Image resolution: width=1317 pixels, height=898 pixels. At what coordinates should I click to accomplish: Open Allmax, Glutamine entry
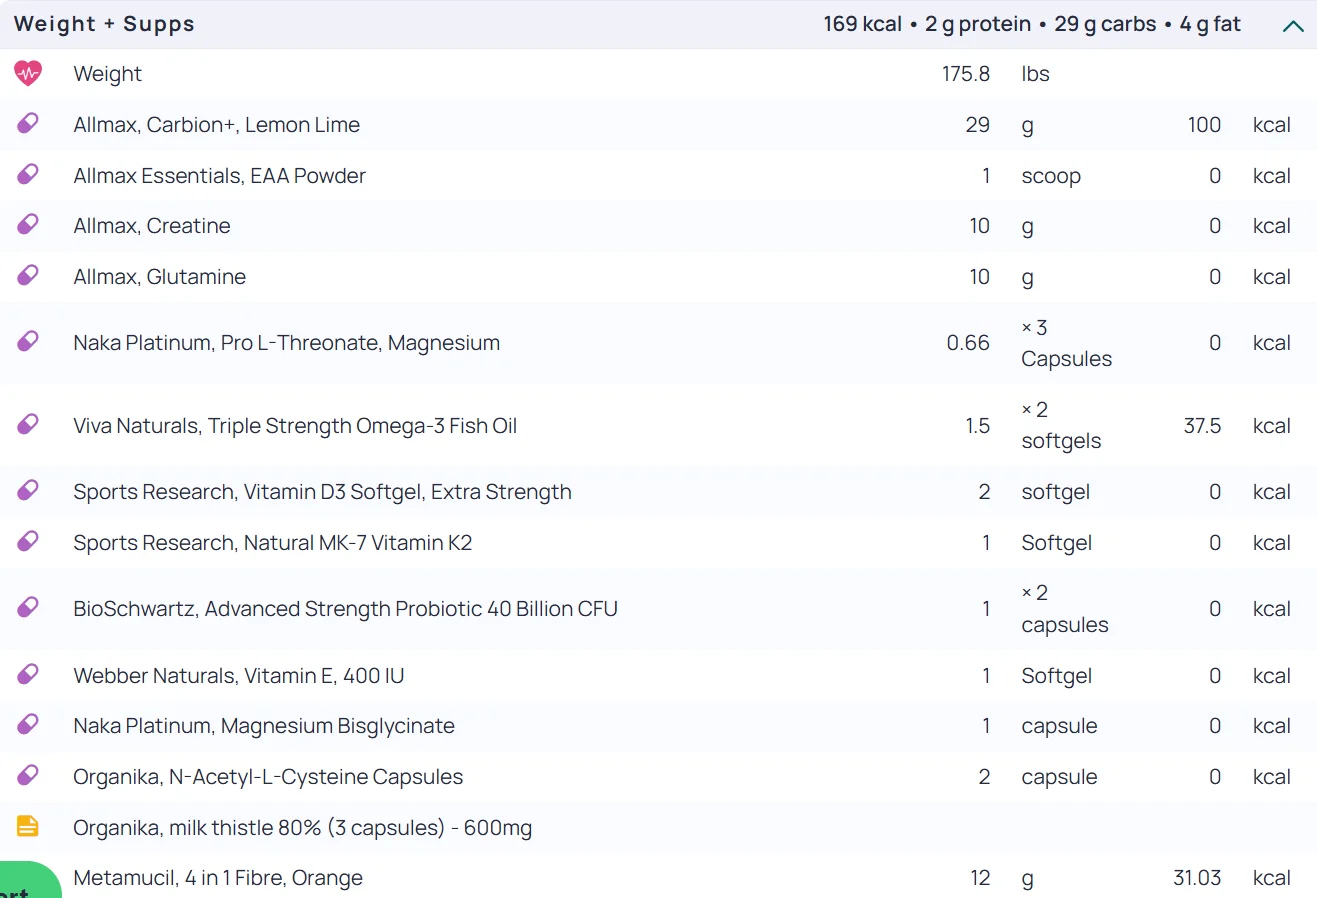click(x=159, y=277)
